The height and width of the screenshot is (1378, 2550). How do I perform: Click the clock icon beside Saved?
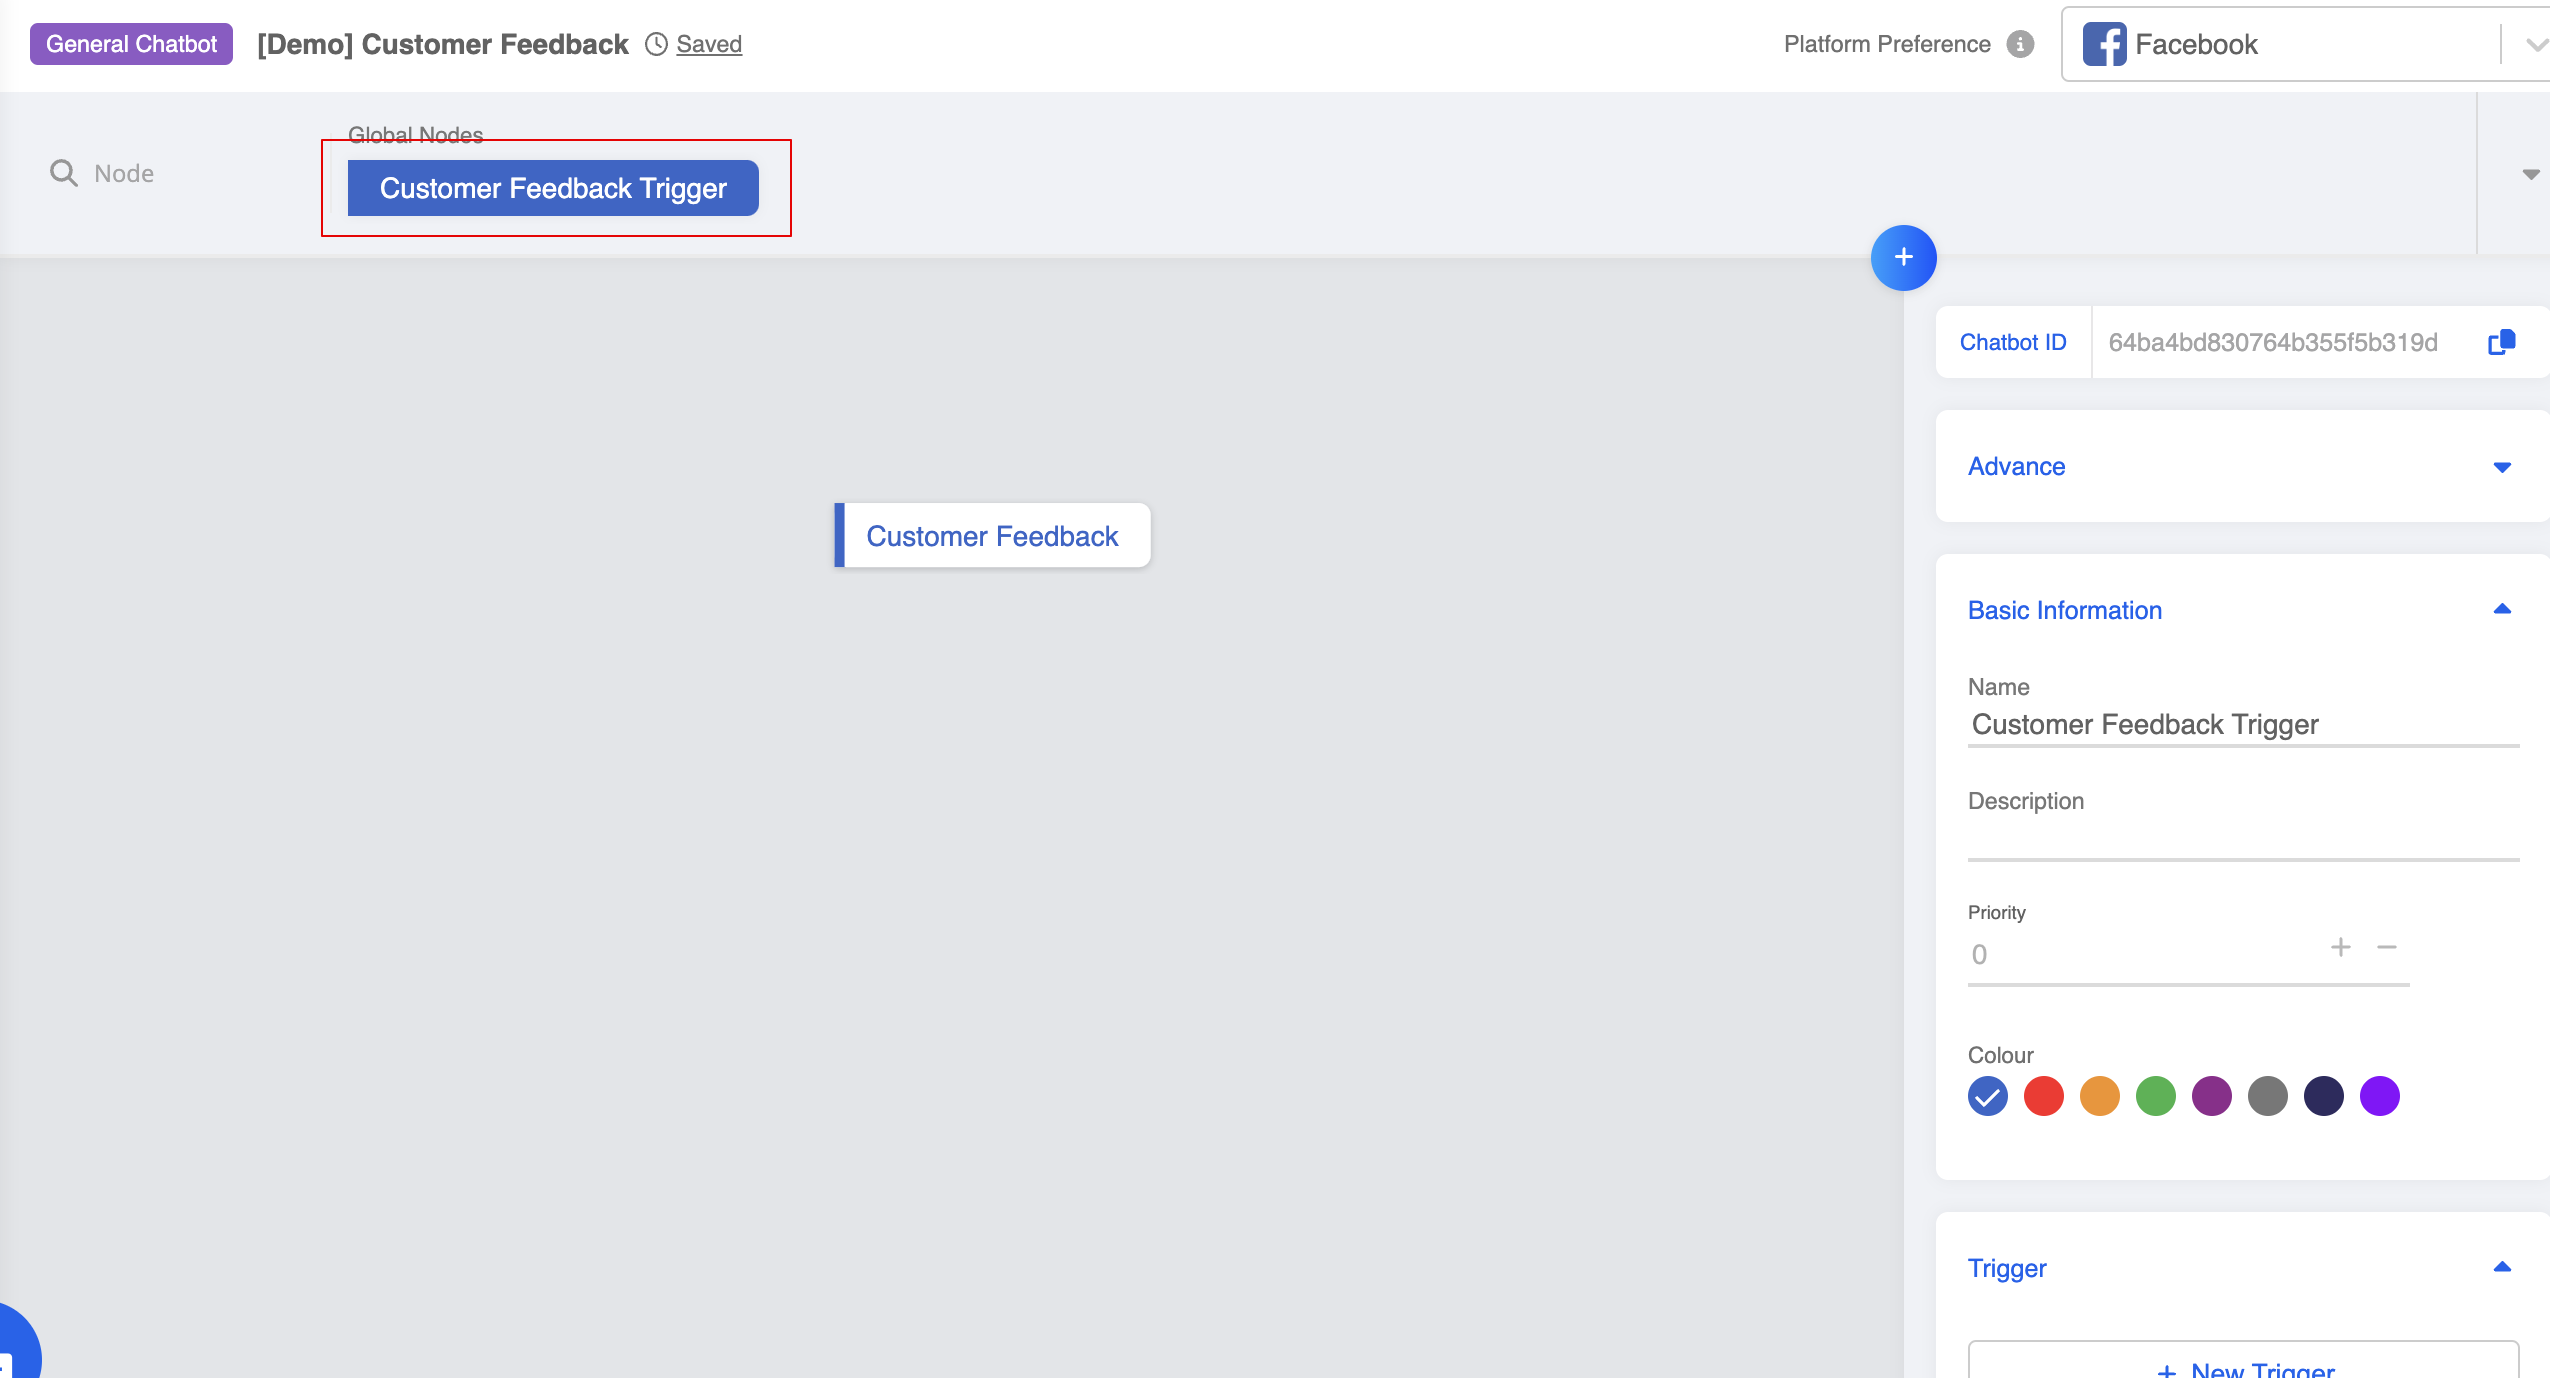656,44
